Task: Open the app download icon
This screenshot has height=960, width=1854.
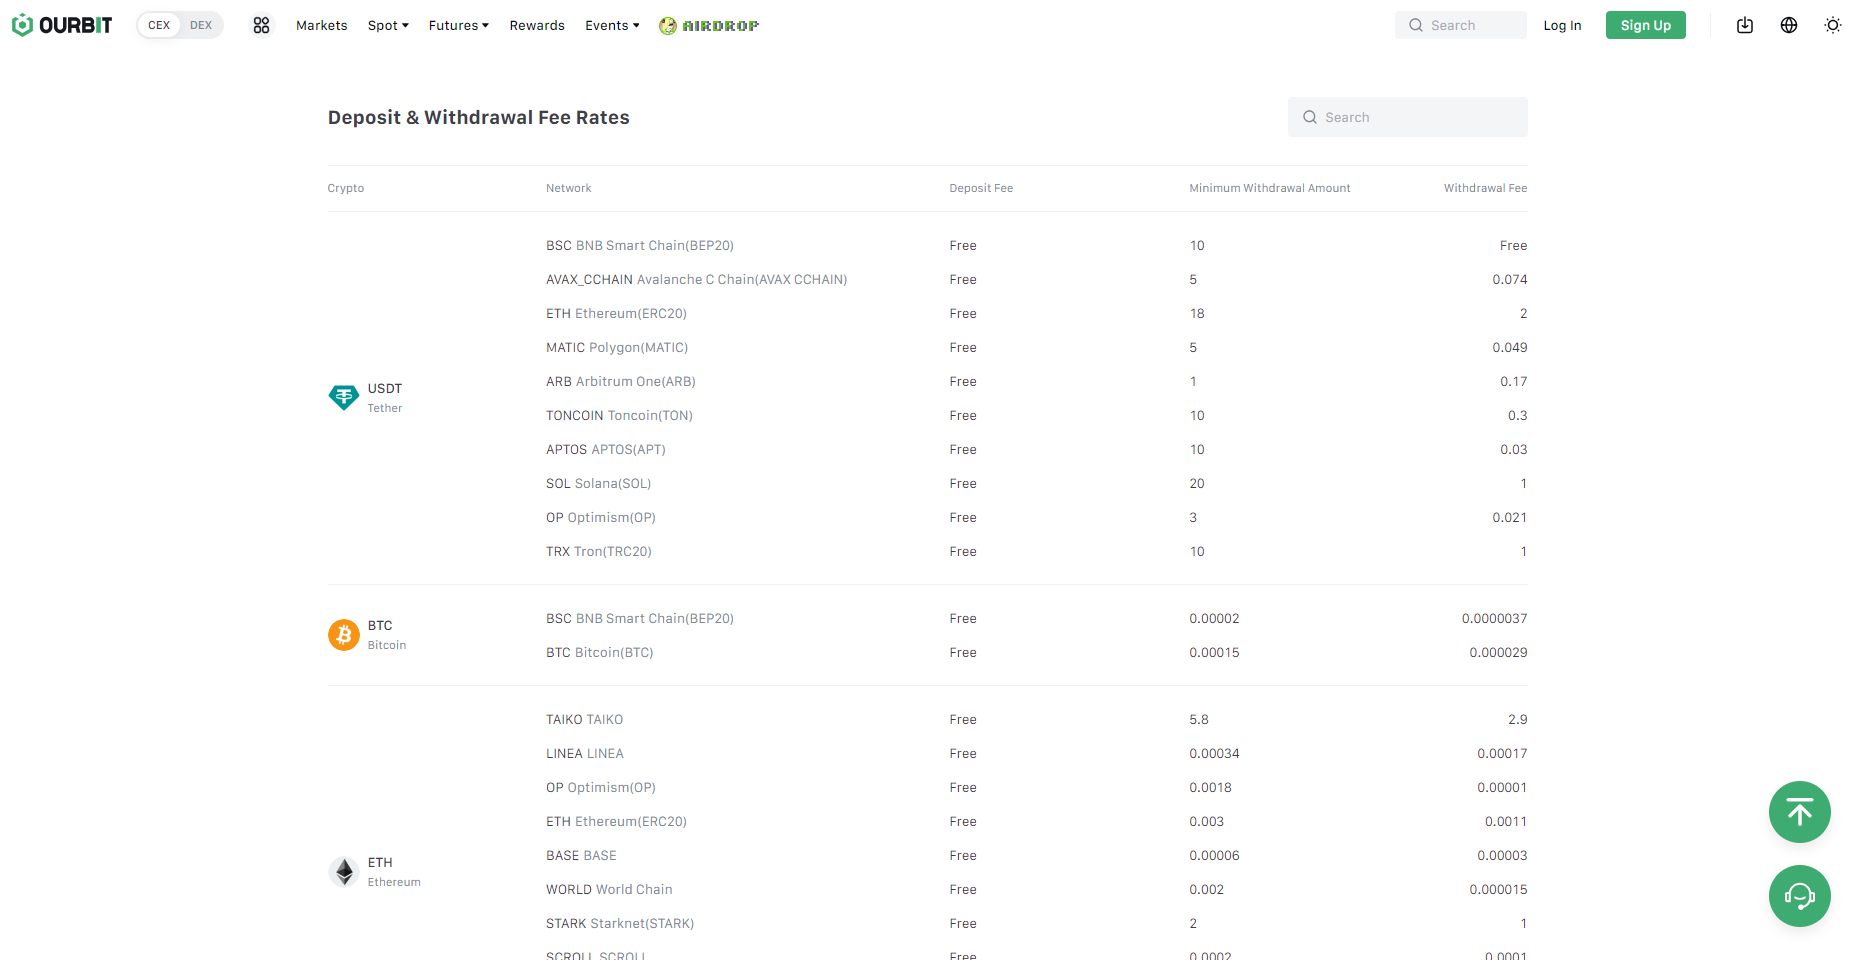Action: (x=1745, y=25)
